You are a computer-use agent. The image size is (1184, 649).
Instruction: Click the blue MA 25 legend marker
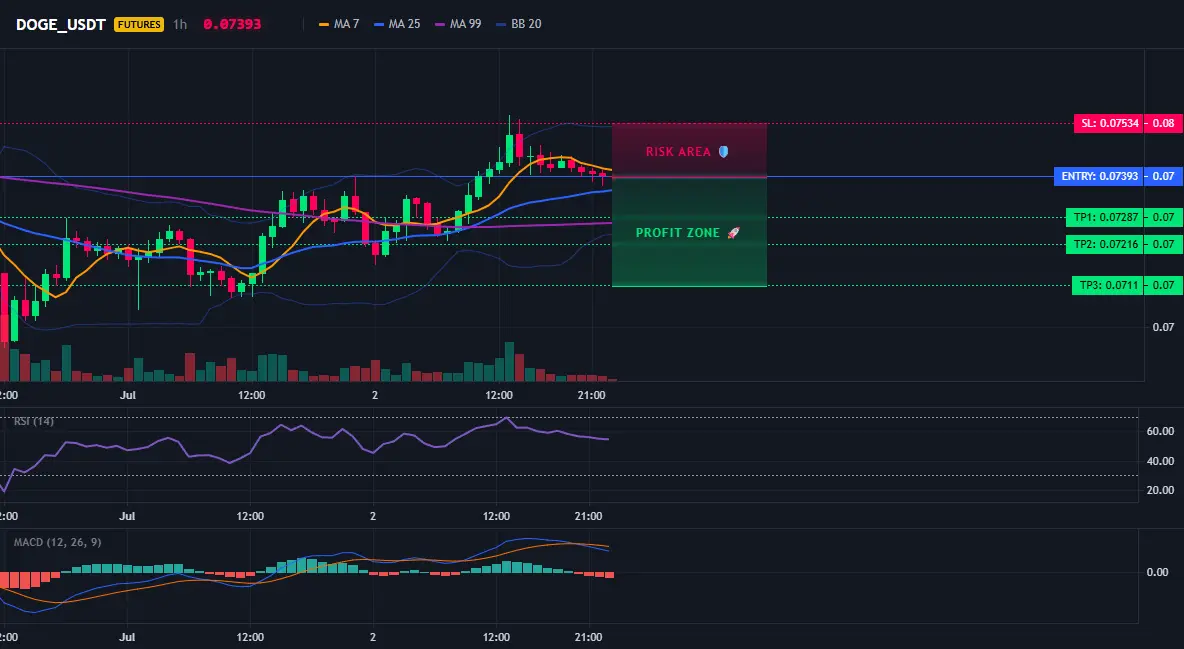pyautogui.click(x=379, y=24)
